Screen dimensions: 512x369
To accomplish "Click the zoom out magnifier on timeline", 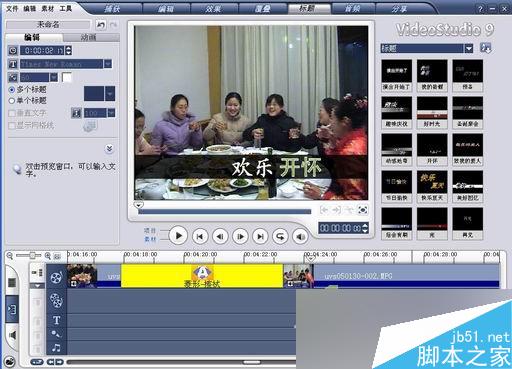I will coord(10,256).
